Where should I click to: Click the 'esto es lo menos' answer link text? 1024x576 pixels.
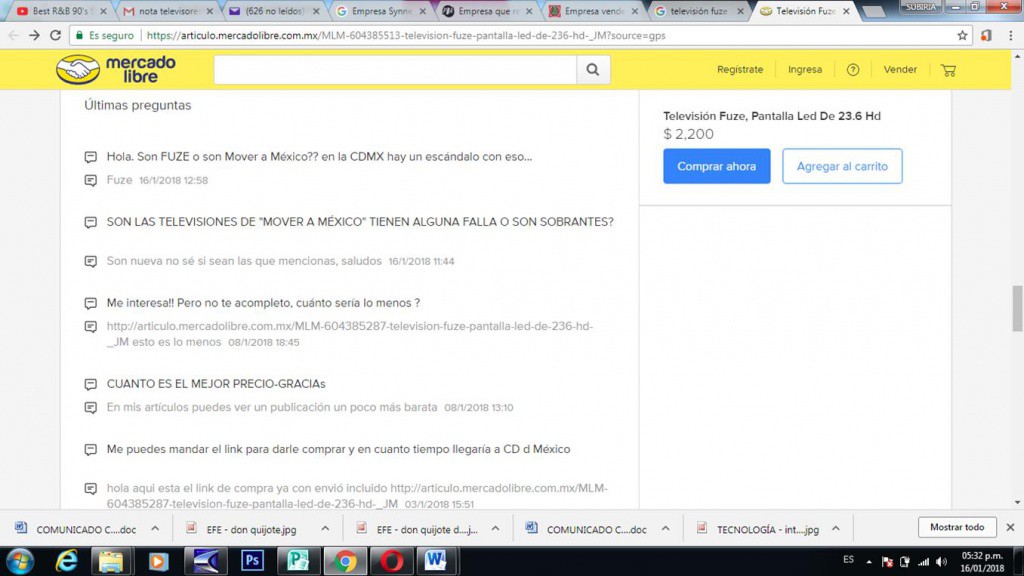pyautogui.click(x=177, y=342)
